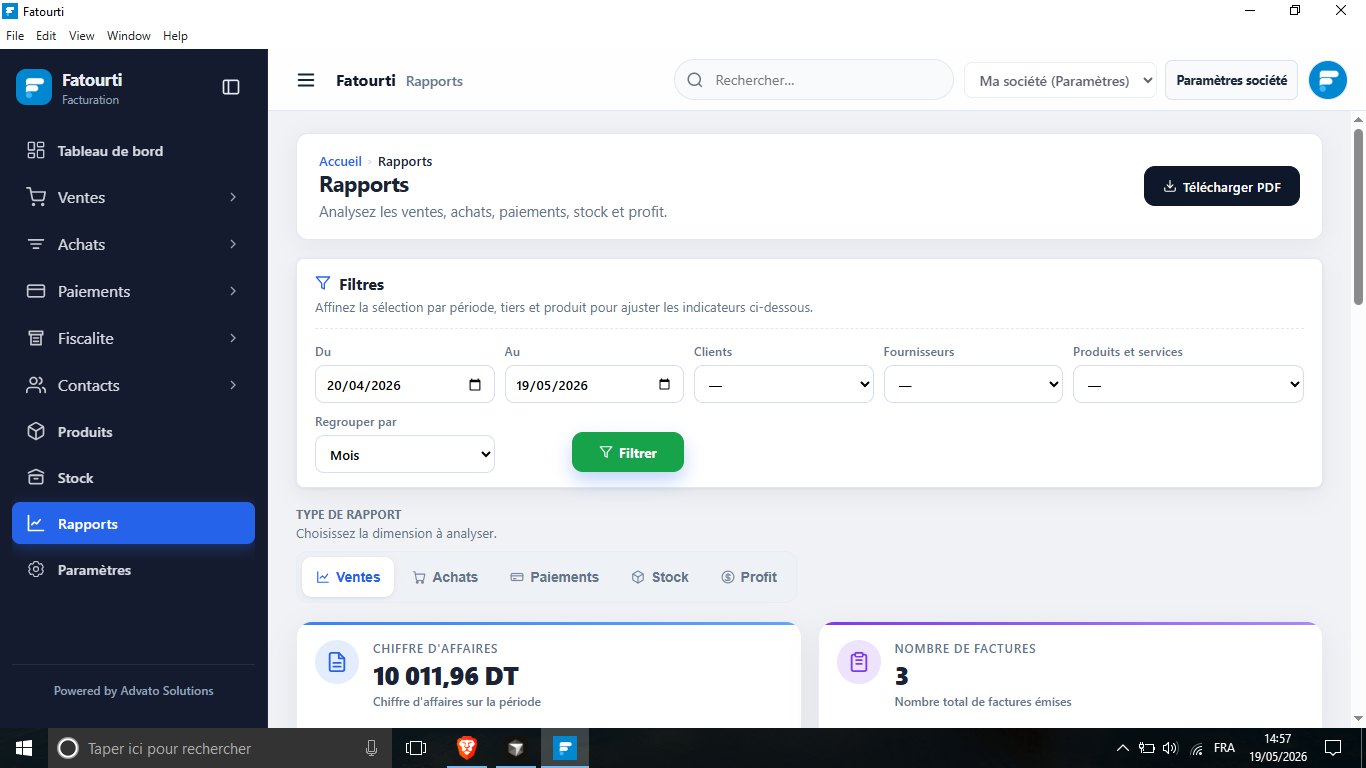Click the Fatourti logo in the sidebar

pos(34,87)
